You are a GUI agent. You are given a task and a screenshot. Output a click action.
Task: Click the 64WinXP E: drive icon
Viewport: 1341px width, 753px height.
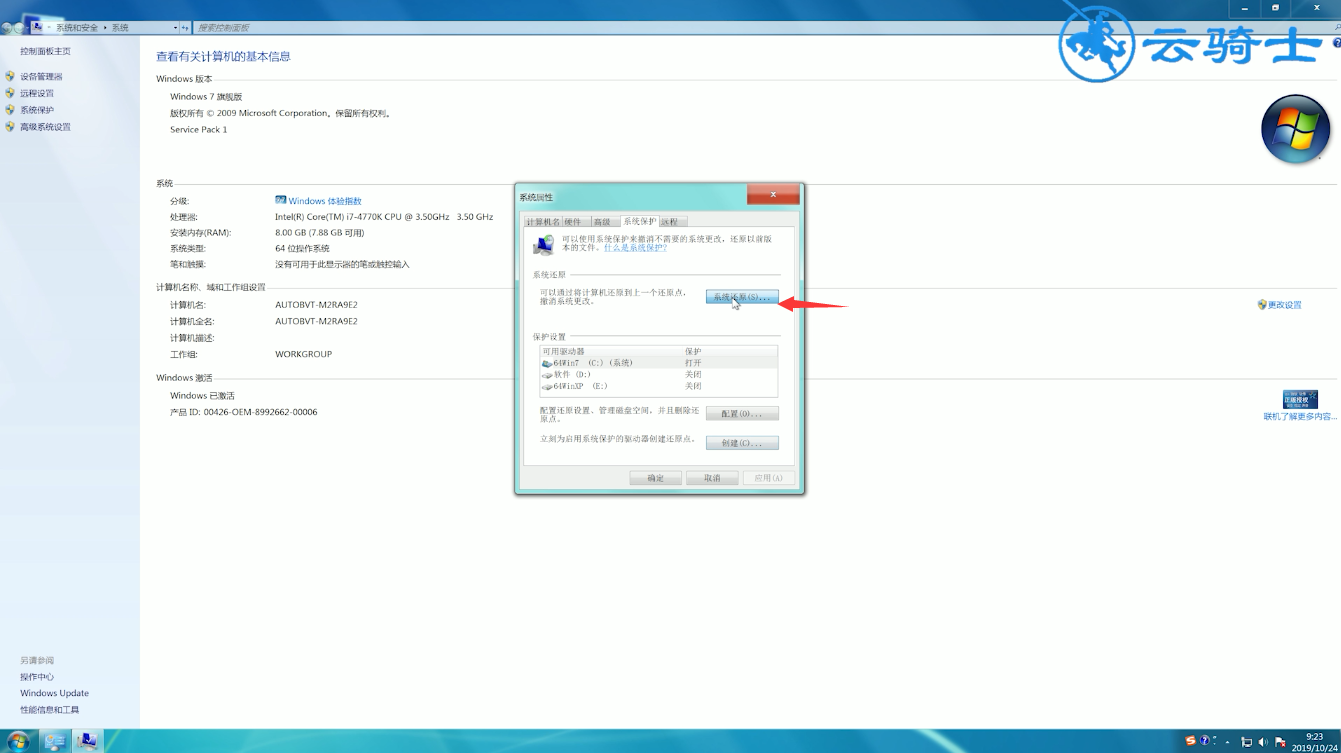[x=547, y=386]
